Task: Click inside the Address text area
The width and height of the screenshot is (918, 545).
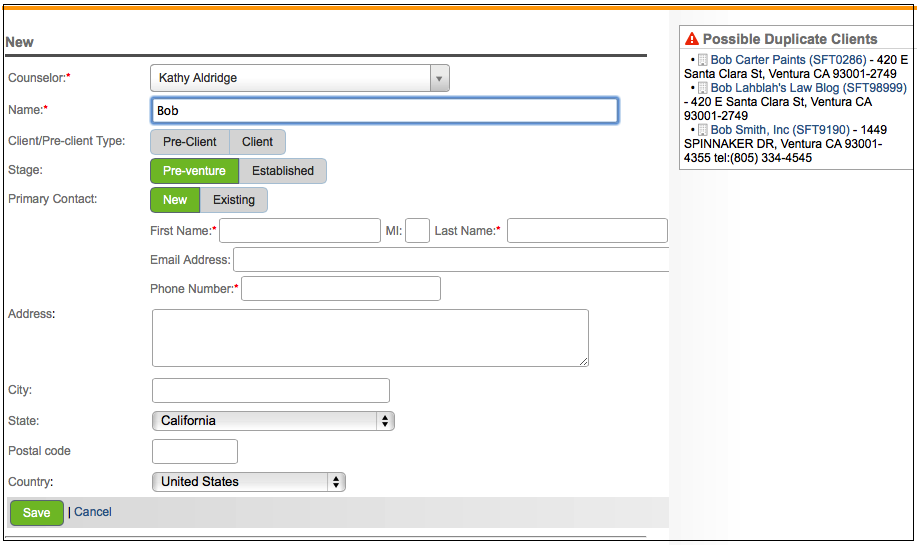Action: pyautogui.click(x=370, y=338)
